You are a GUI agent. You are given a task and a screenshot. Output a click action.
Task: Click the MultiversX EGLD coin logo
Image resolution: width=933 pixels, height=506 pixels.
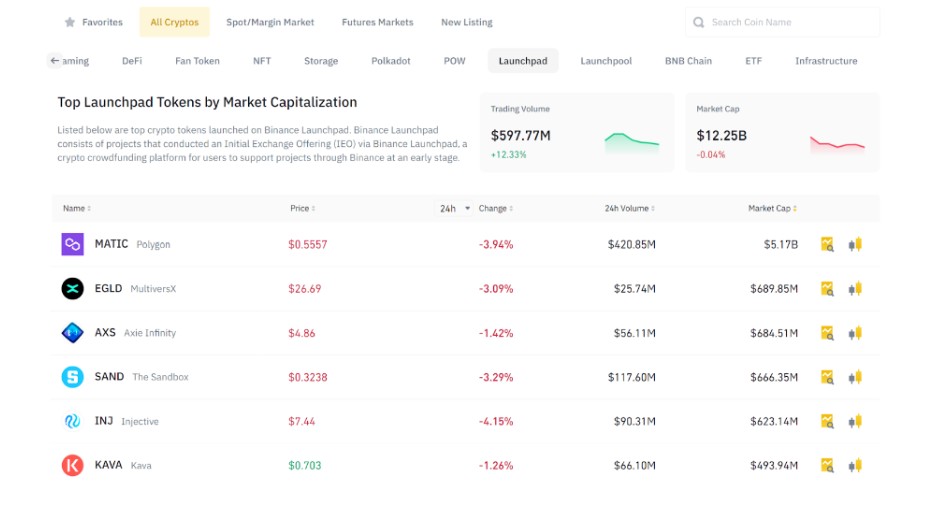click(73, 289)
